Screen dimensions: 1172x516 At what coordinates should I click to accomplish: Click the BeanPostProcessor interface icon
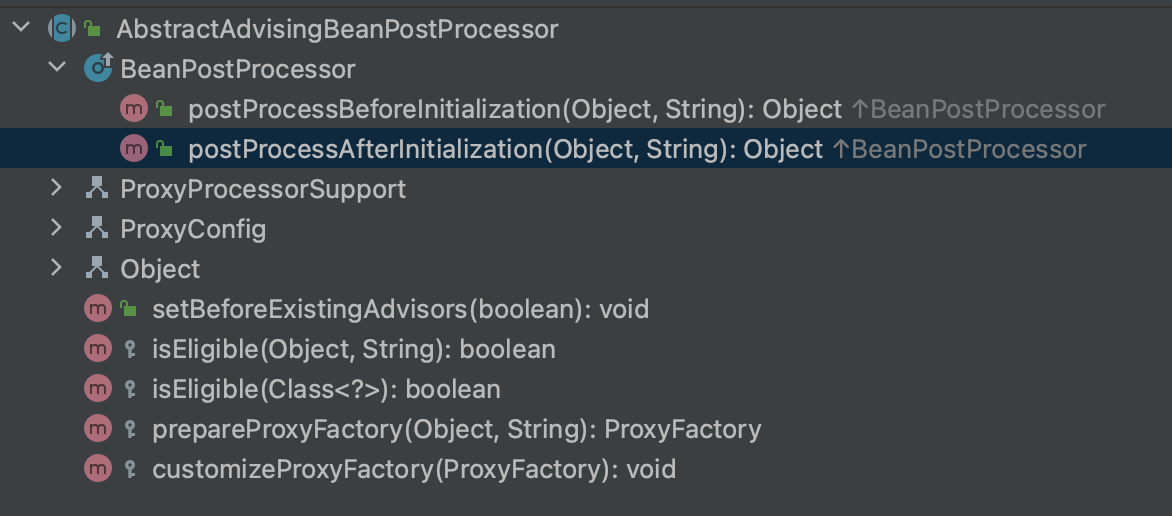pyautogui.click(x=98, y=69)
